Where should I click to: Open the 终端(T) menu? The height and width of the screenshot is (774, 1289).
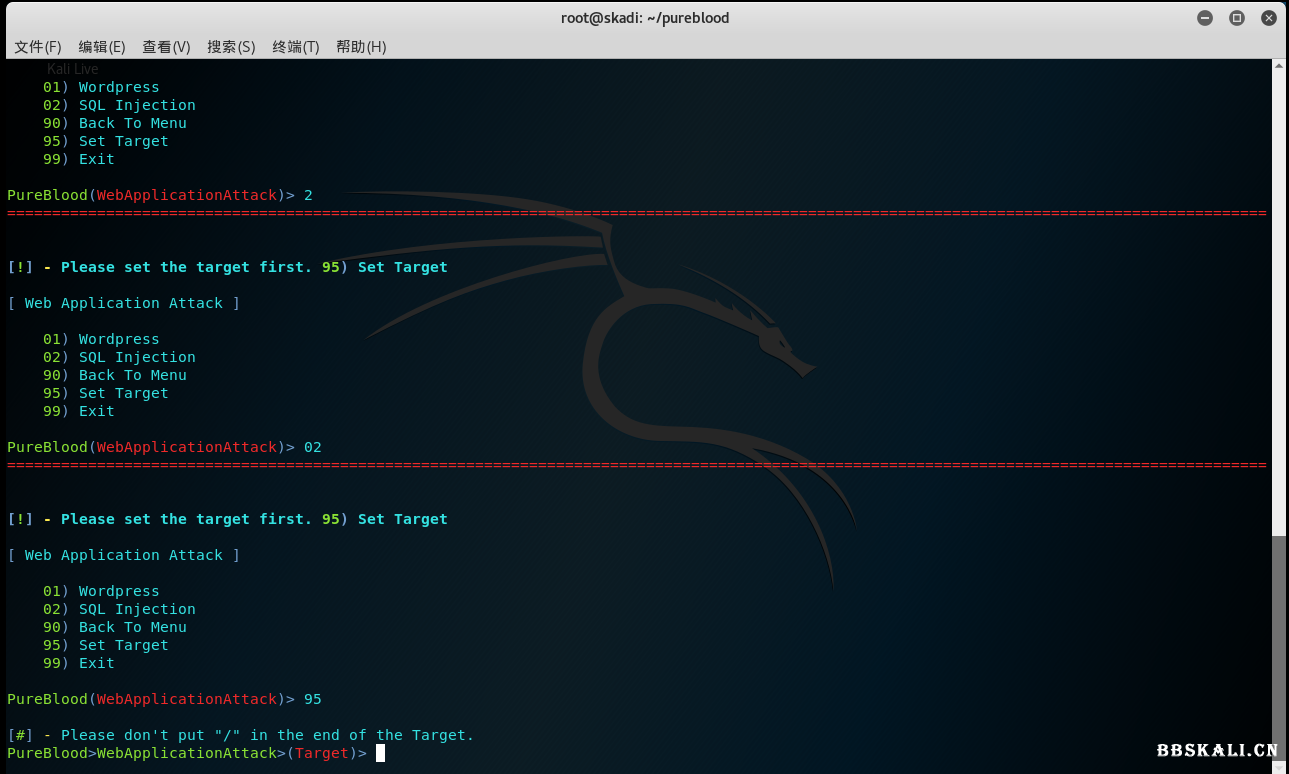coord(296,47)
